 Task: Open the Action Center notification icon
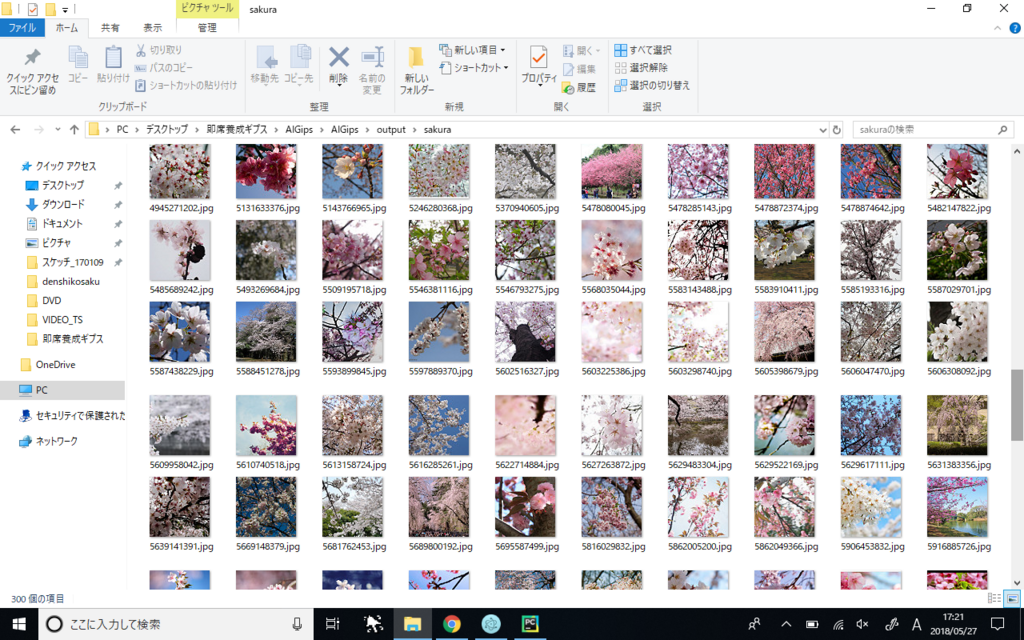pyautogui.click(x=997, y=624)
